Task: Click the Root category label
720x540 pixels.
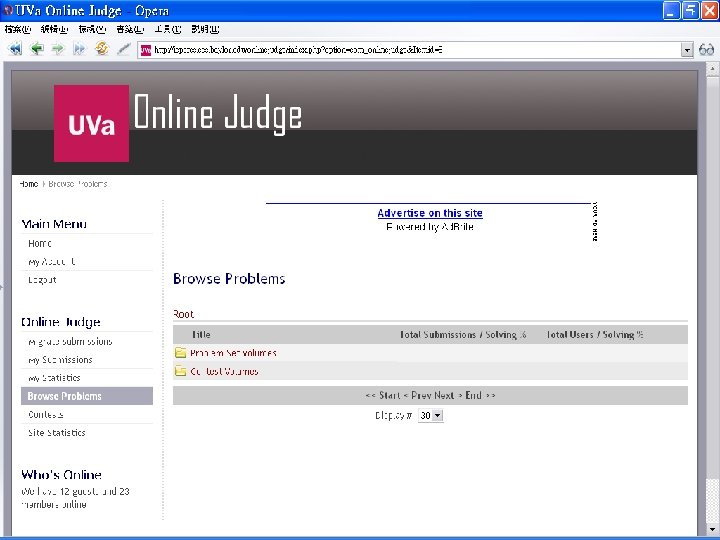Action: (183, 314)
